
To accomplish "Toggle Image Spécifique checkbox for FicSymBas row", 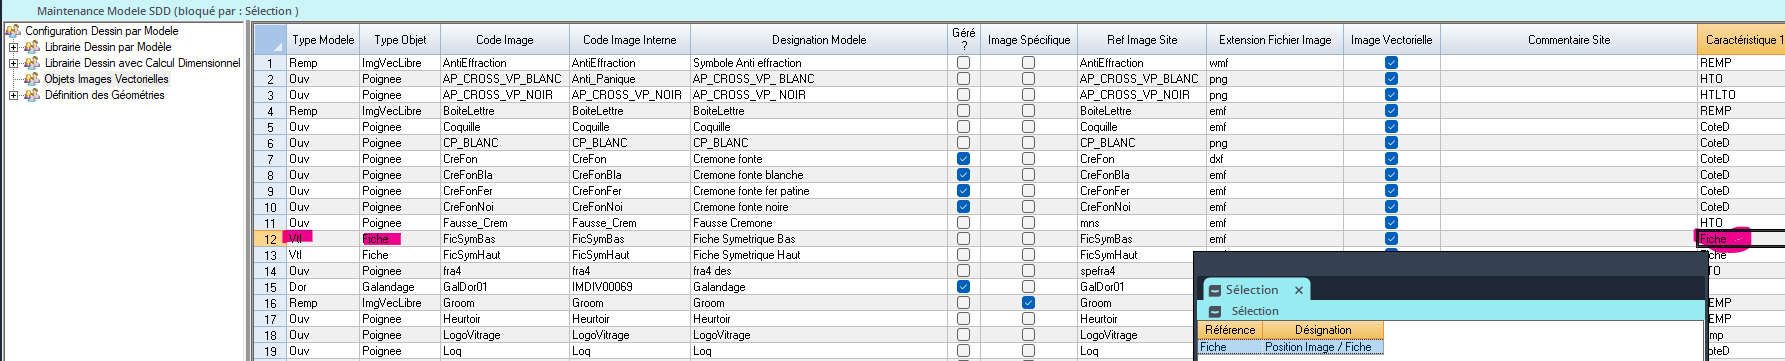I will pos(1028,239).
